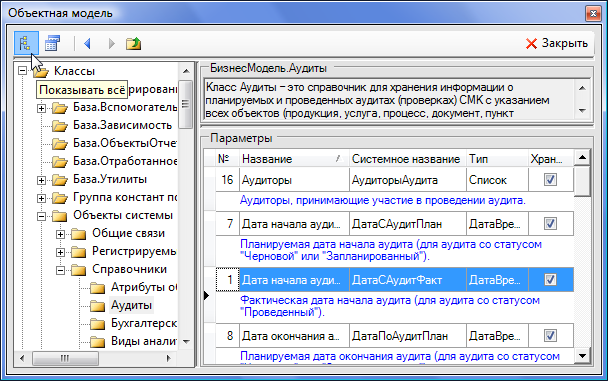Click the АудиторыАудита system name cell
This screenshot has width=608, height=381.
click(408, 180)
